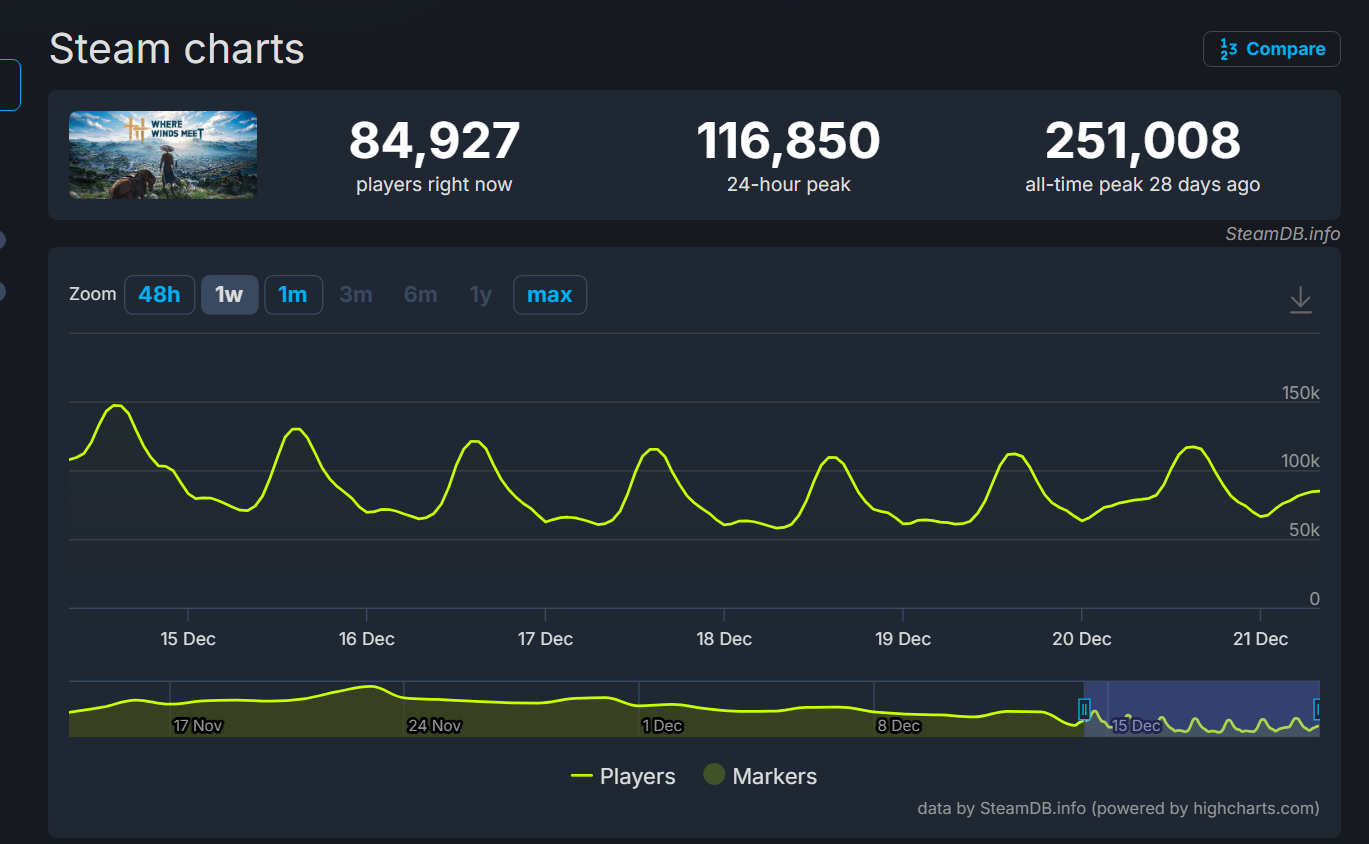Viewport: 1369px width, 844px height.
Task: Click the 20 Dec axis label
Action: click(1082, 639)
